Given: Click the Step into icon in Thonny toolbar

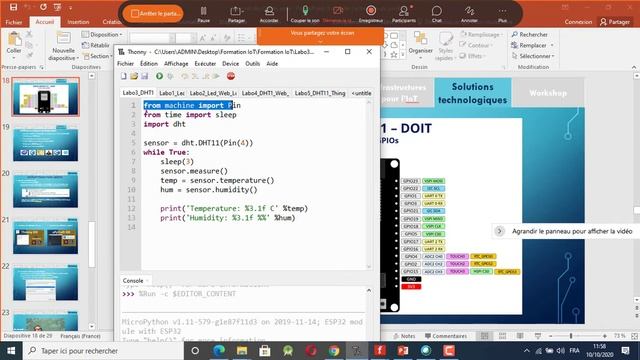Looking at the screenshot, I should (195, 76).
